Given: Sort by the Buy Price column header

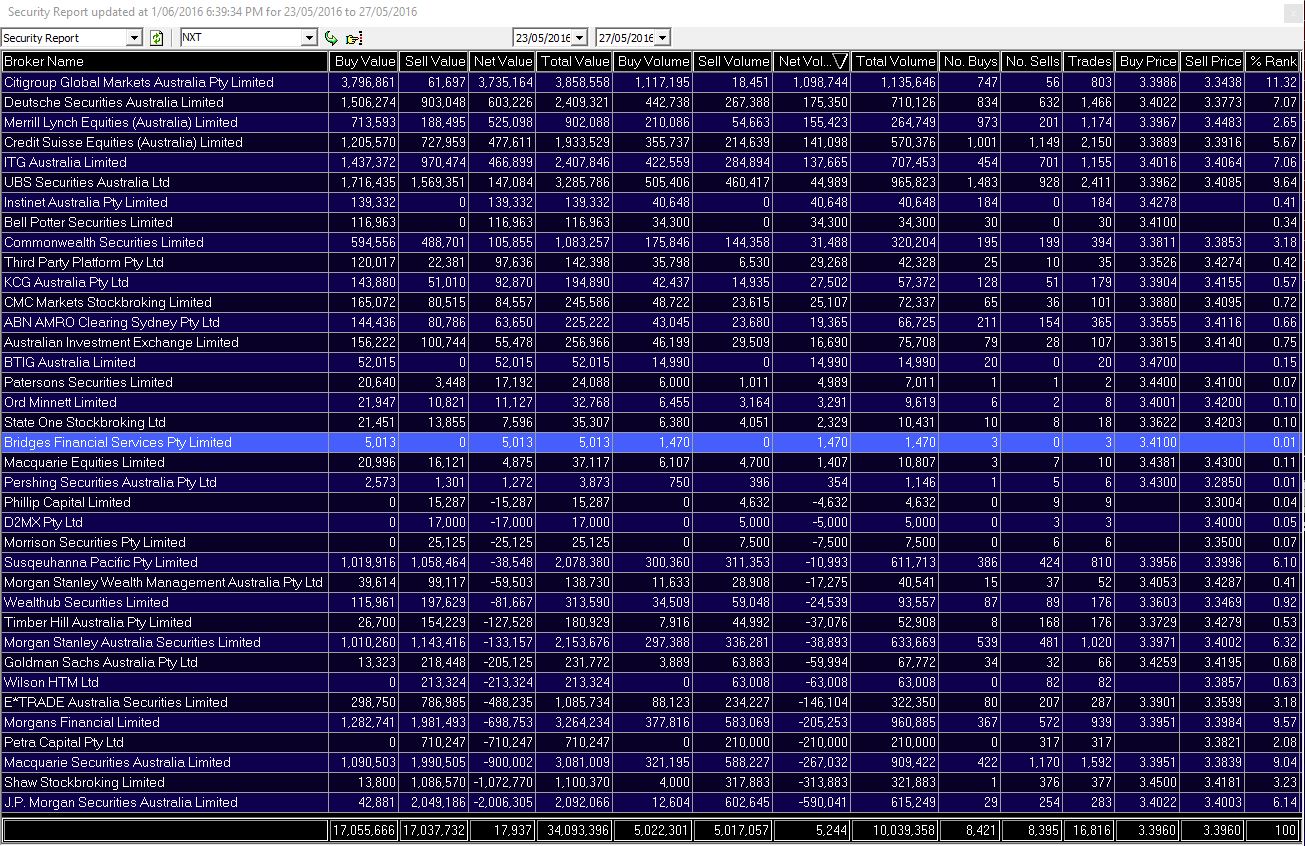Looking at the screenshot, I should (1148, 62).
